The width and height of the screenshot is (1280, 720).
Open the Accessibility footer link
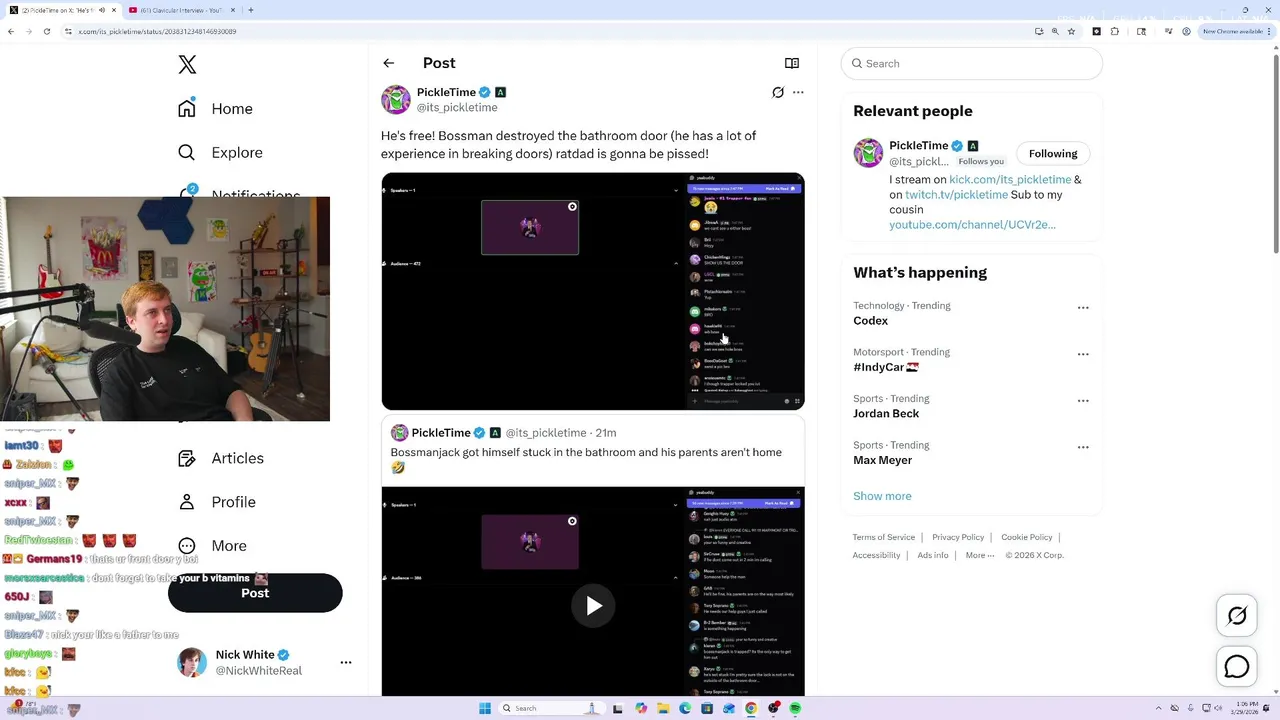point(877,555)
